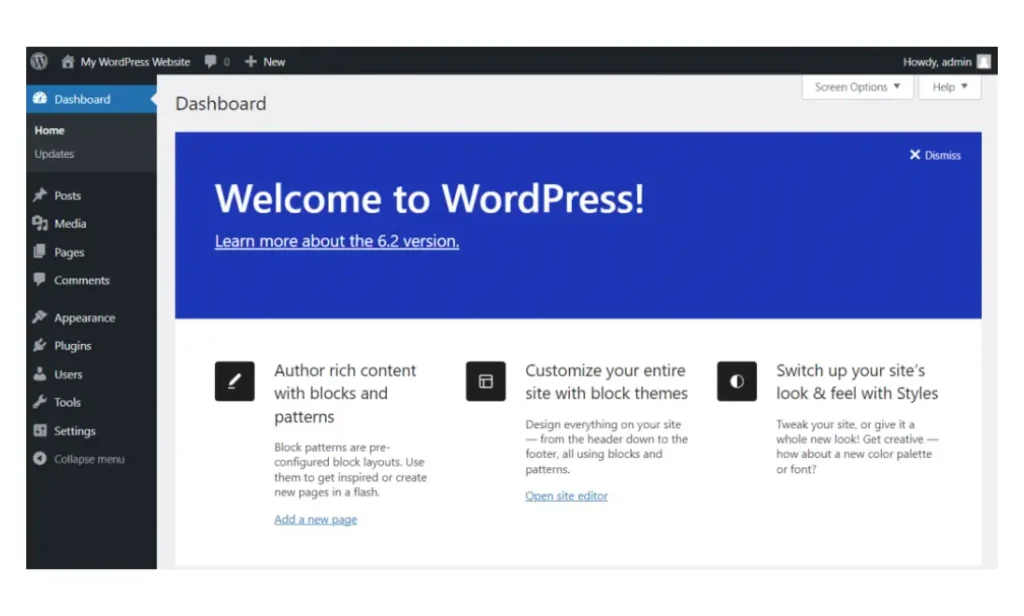Image resolution: width=1024 pixels, height=616 pixels.
Task: Open the admin user avatar
Action: click(x=984, y=61)
